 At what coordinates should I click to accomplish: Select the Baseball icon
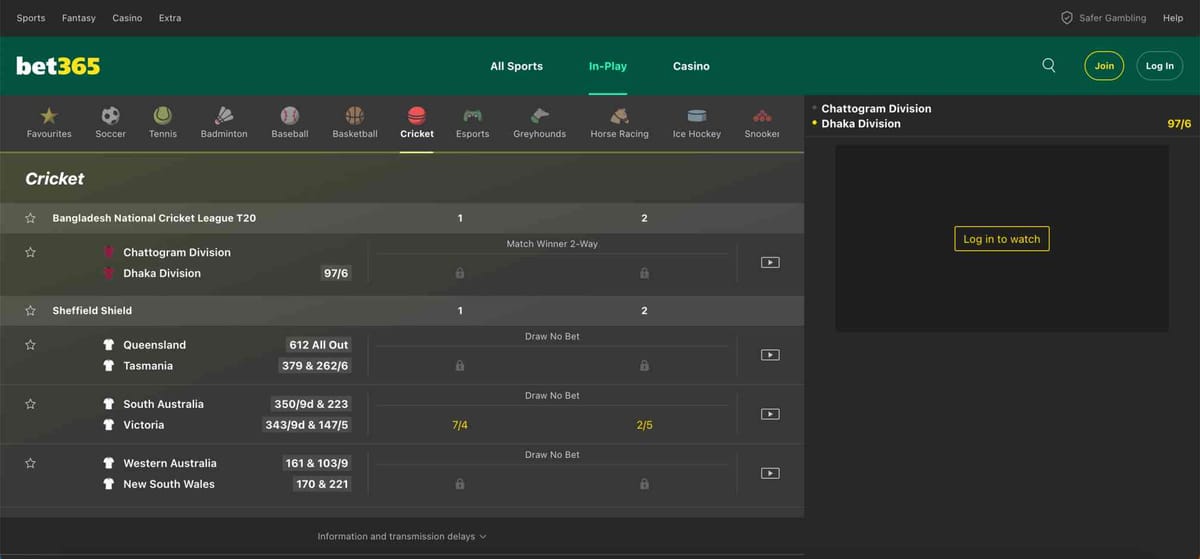click(x=289, y=115)
